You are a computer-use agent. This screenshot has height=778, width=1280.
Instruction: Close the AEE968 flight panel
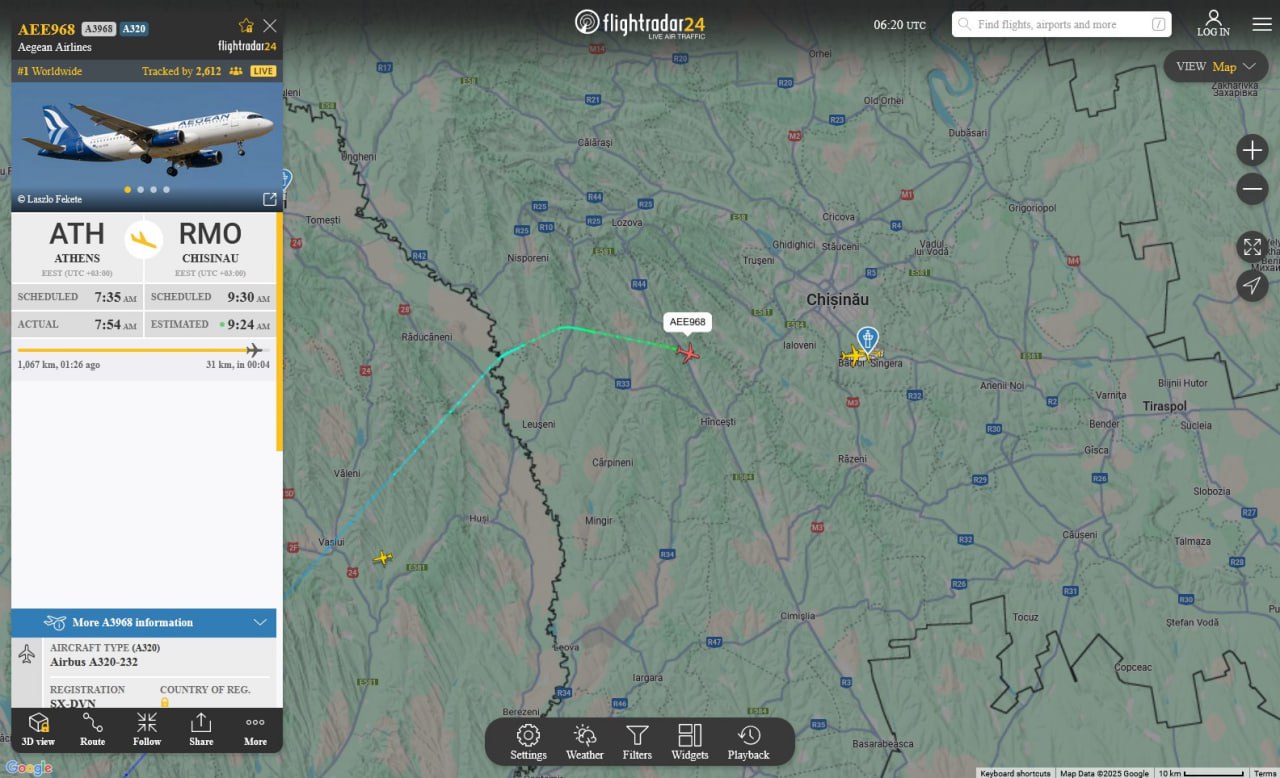pos(270,26)
